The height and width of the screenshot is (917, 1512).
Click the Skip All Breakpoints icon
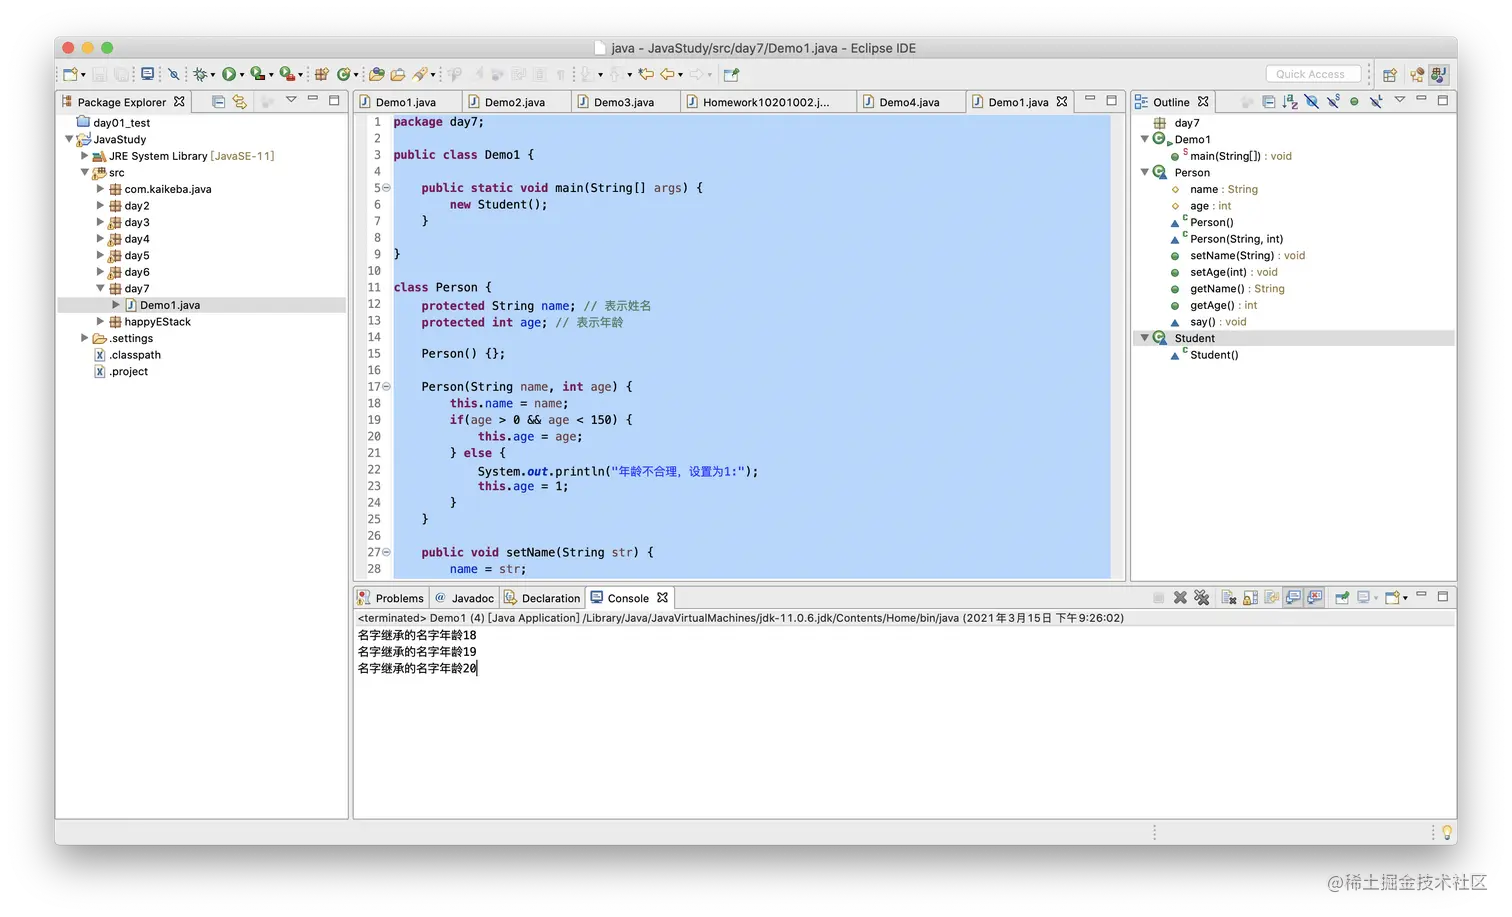pyautogui.click(x=174, y=74)
